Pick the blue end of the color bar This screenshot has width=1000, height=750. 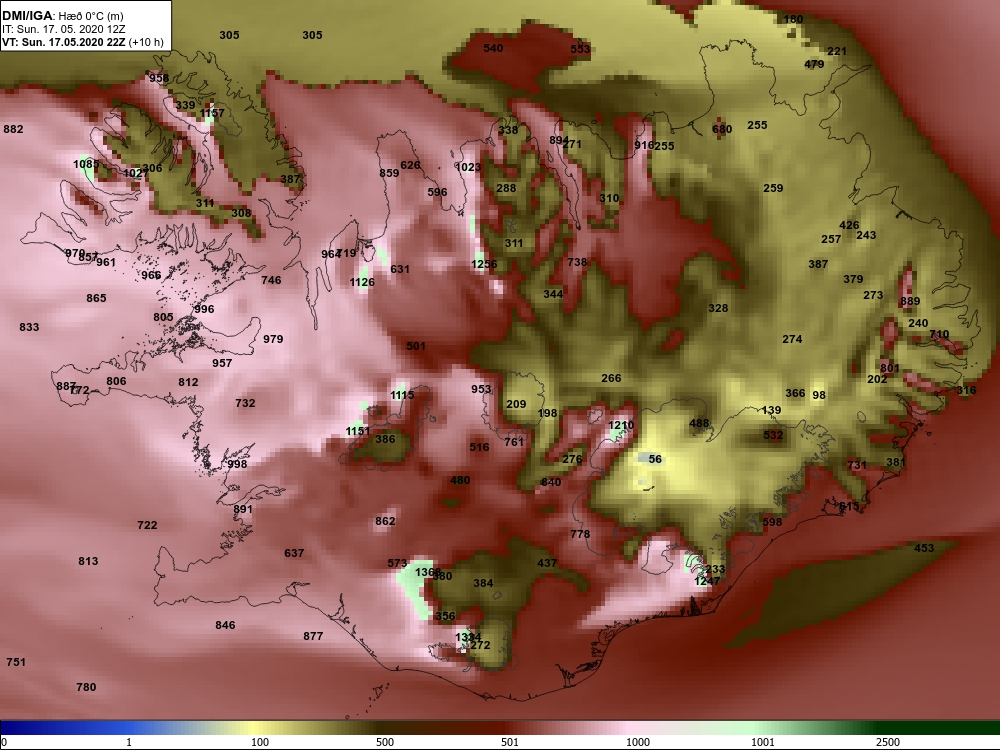(26, 728)
